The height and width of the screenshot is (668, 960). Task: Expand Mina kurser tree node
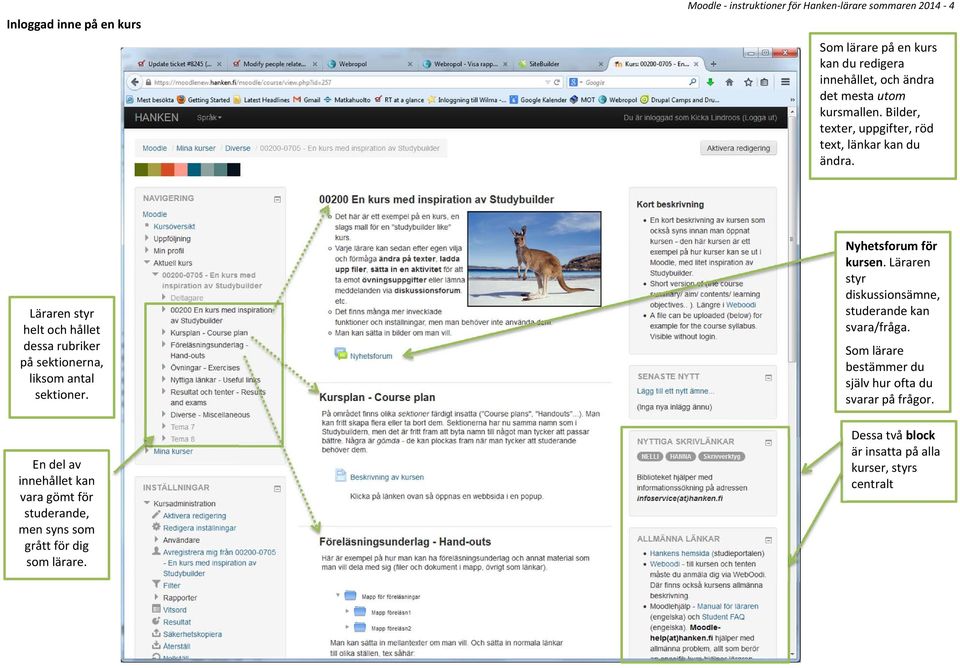coord(147,451)
